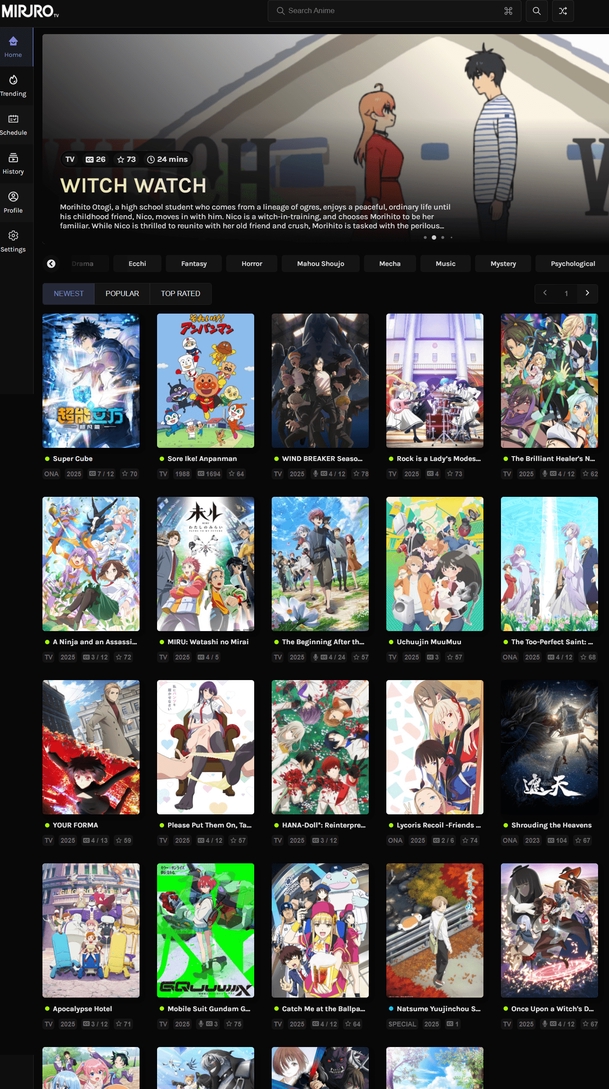Open the HANA-Doll* poster
The width and height of the screenshot is (609, 1089).
click(x=320, y=747)
